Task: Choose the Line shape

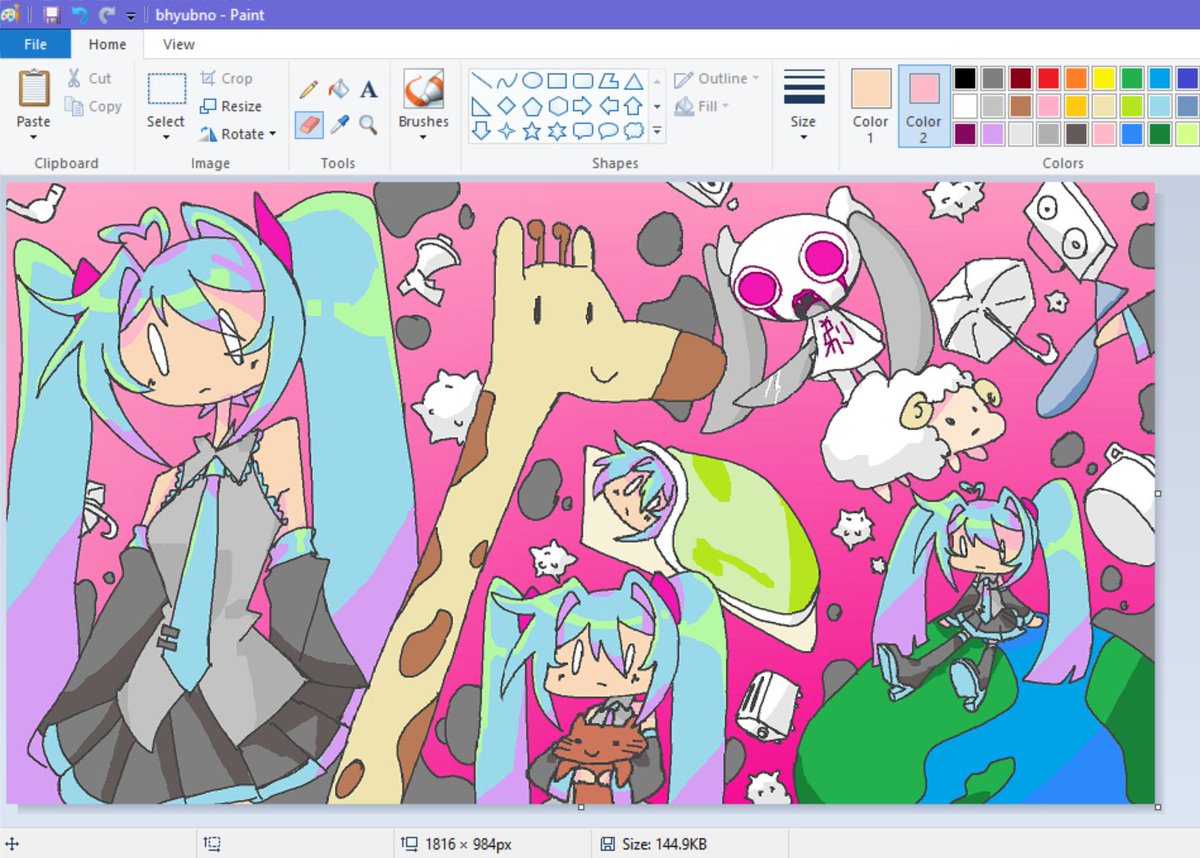Action: pyautogui.click(x=481, y=81)
